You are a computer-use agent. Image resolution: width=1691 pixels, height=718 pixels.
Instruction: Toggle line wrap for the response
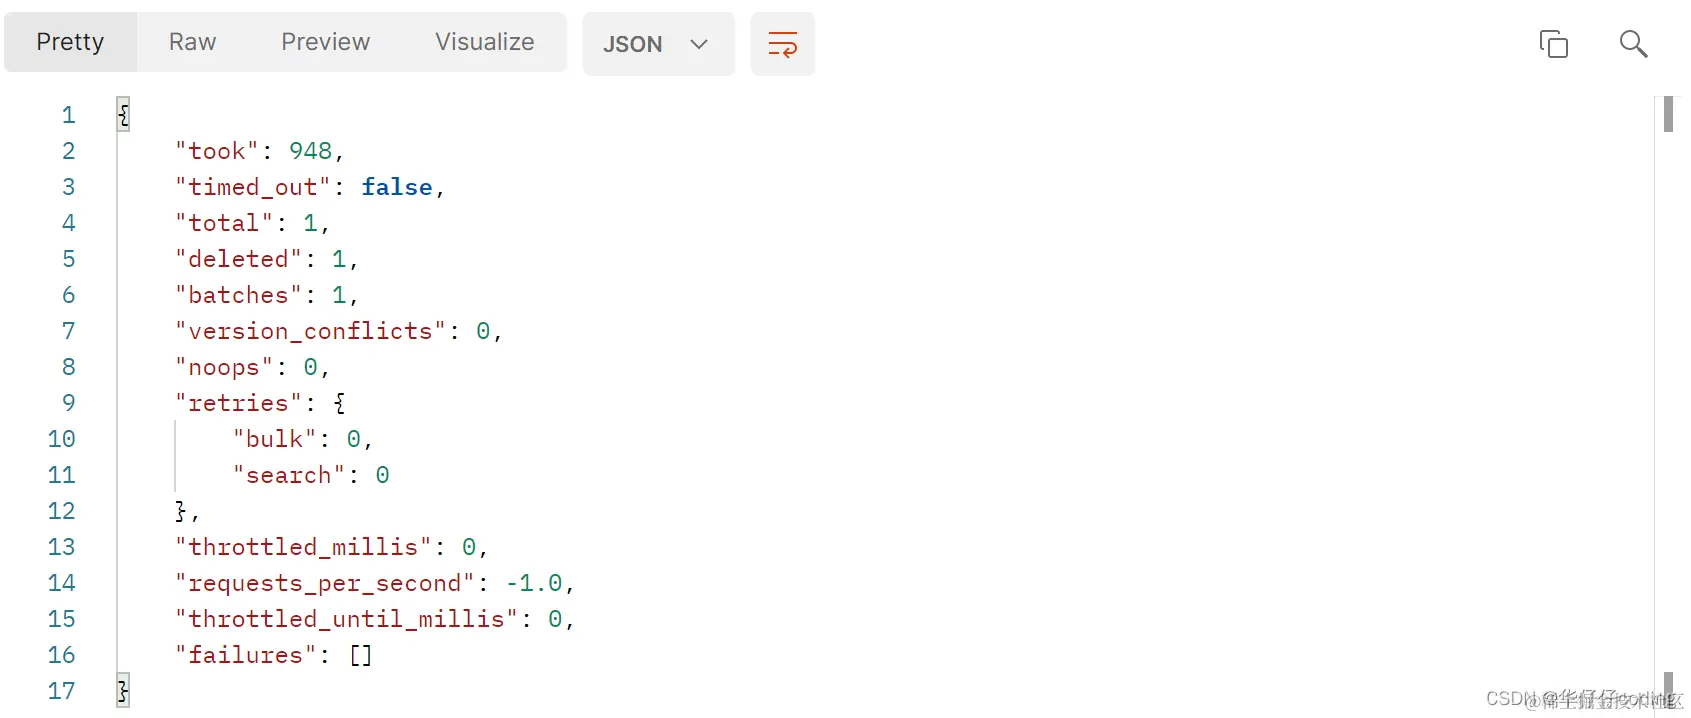[x=783, y=44]
